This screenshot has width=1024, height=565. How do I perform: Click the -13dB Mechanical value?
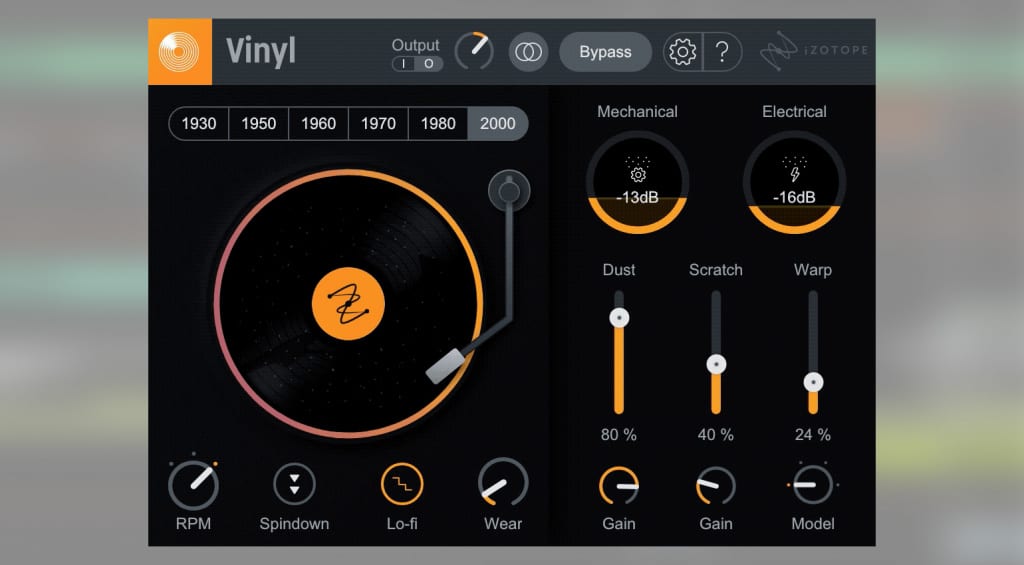tap(637, 197)
